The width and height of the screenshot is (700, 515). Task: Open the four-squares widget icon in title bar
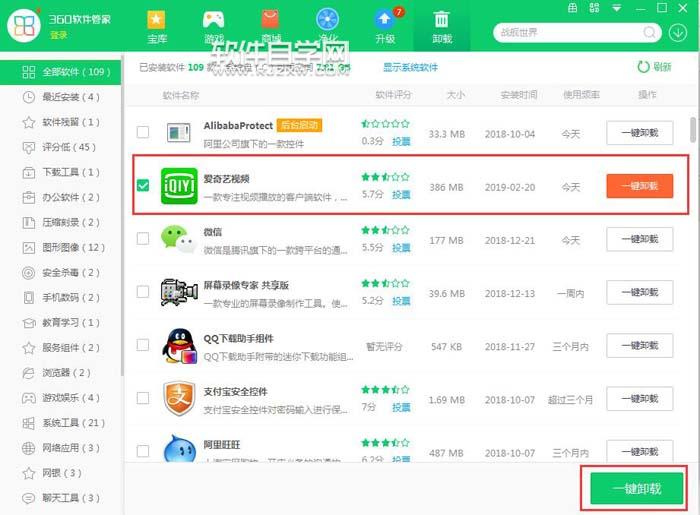pyautogui.click(x=594, y=8)
